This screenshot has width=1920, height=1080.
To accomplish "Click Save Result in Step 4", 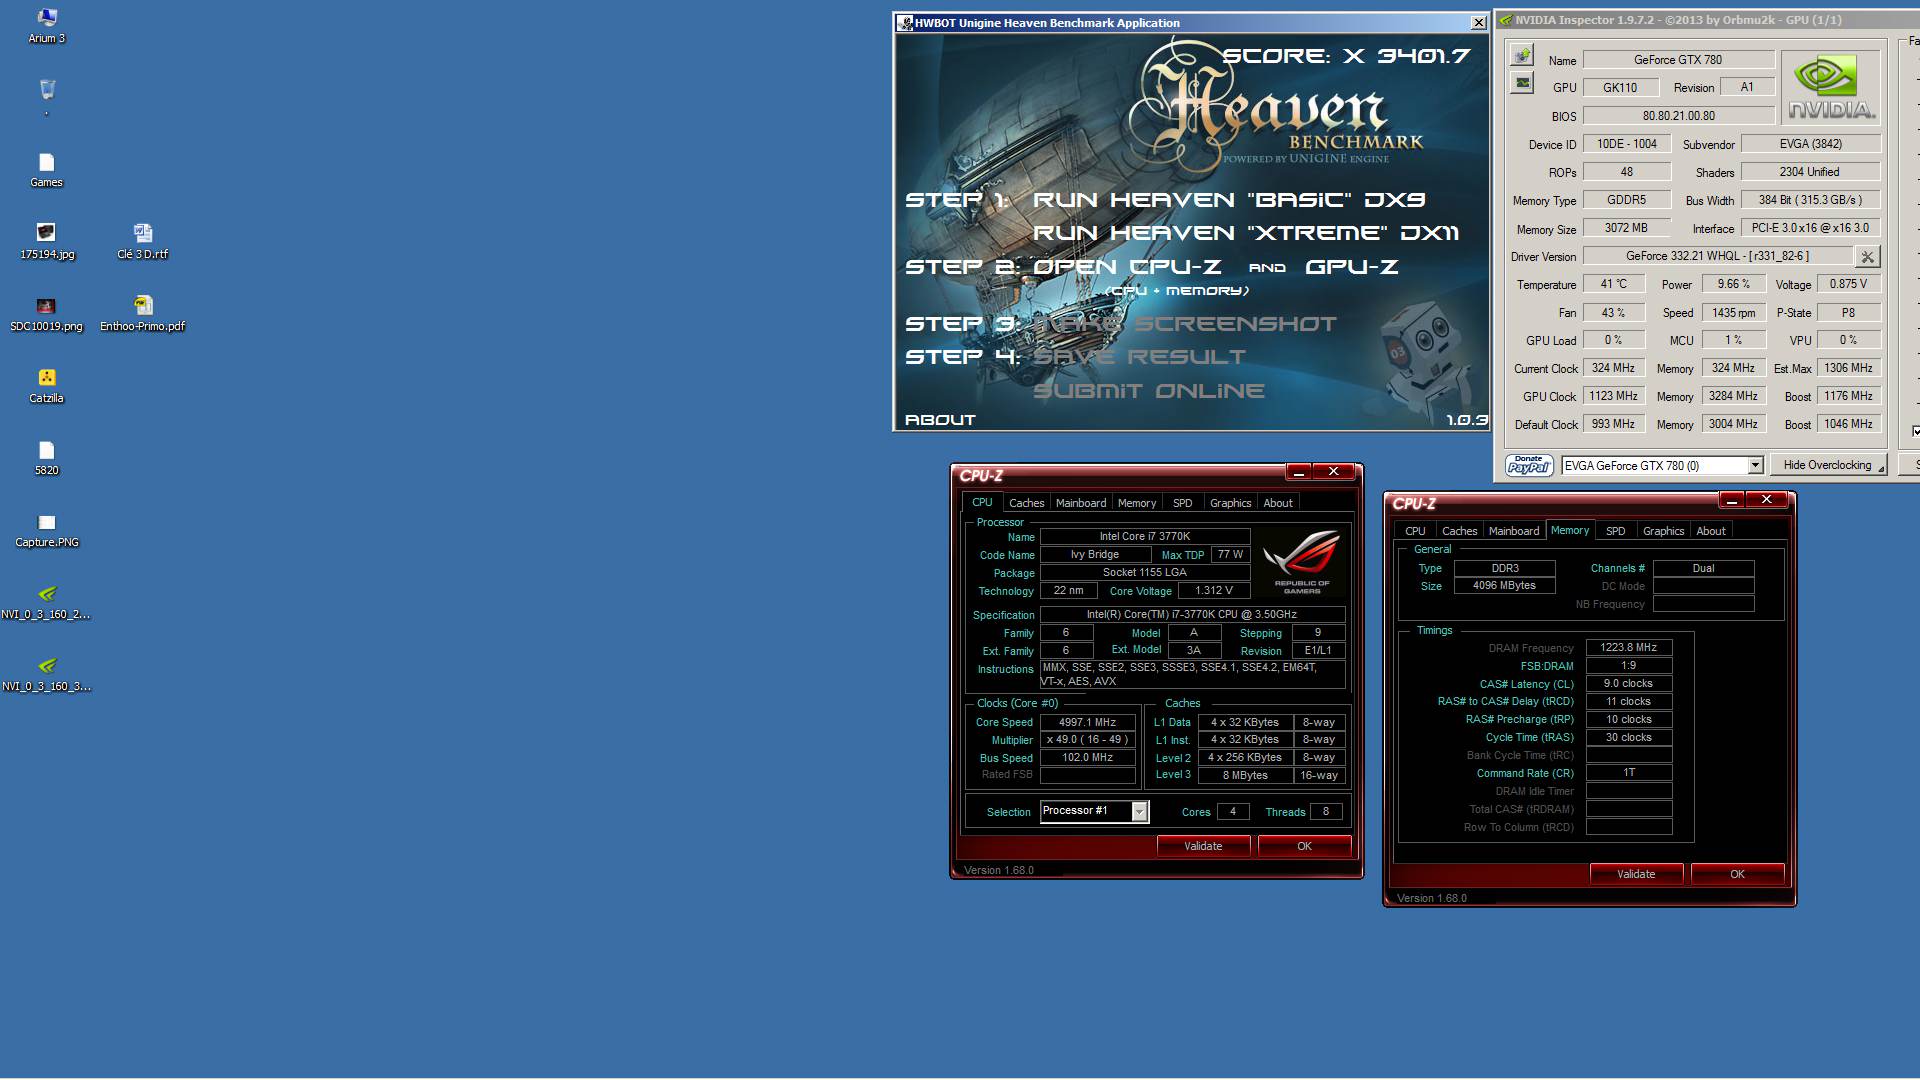I will coord(1139,357).
